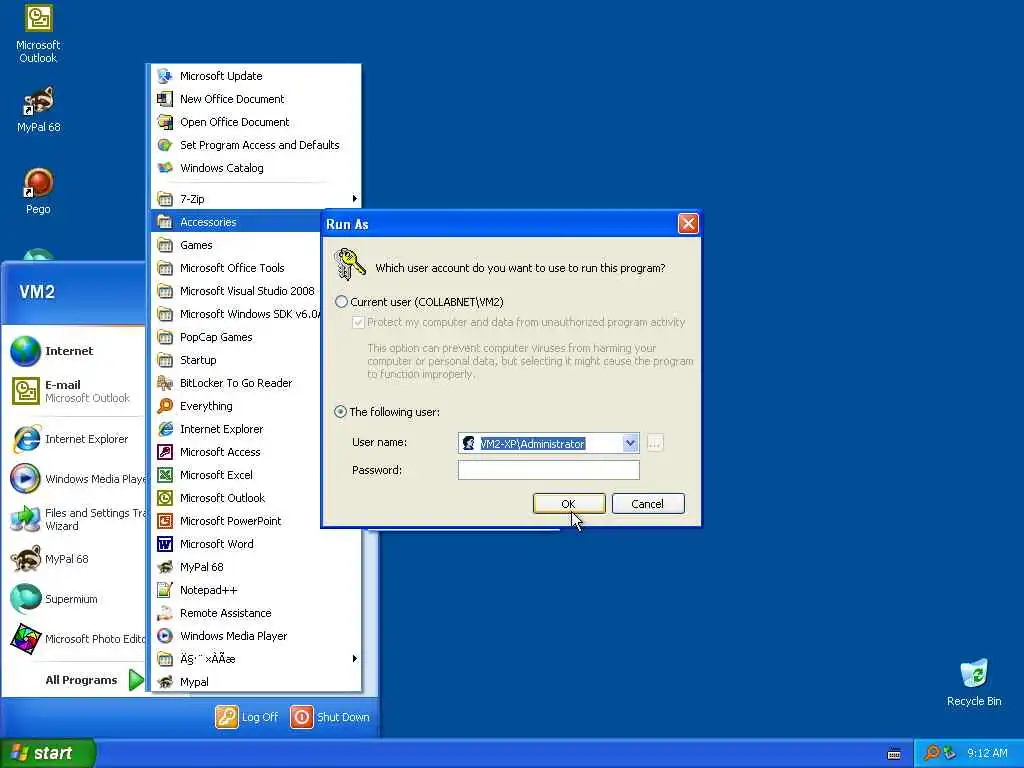
Task: Click Cancel in Run As dialog
Action: click(x=648, y=504)
